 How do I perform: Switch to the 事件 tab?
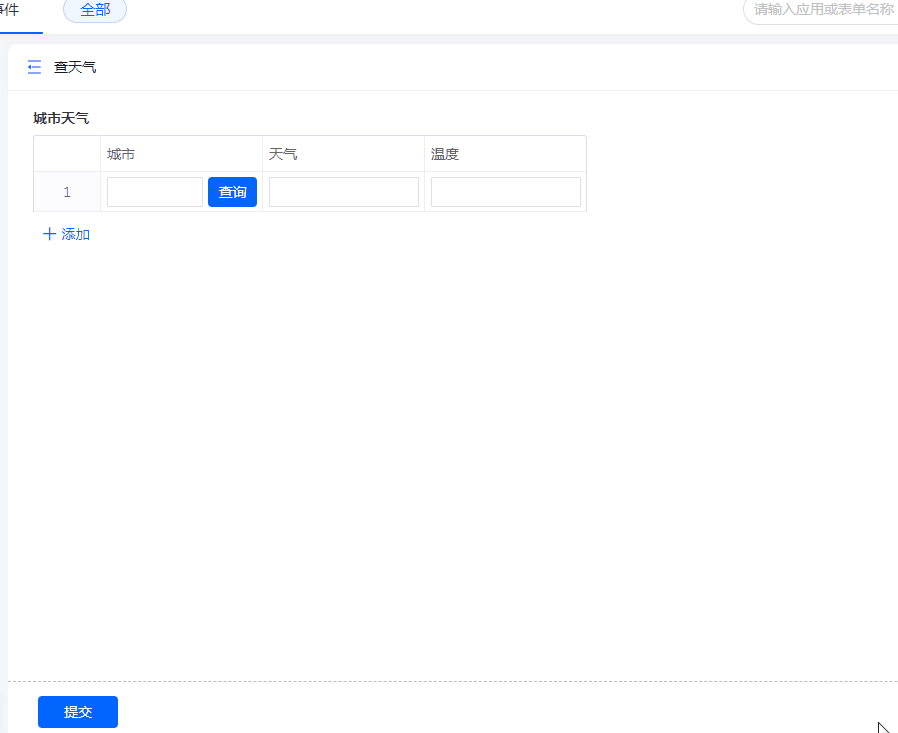click(10, 10)
